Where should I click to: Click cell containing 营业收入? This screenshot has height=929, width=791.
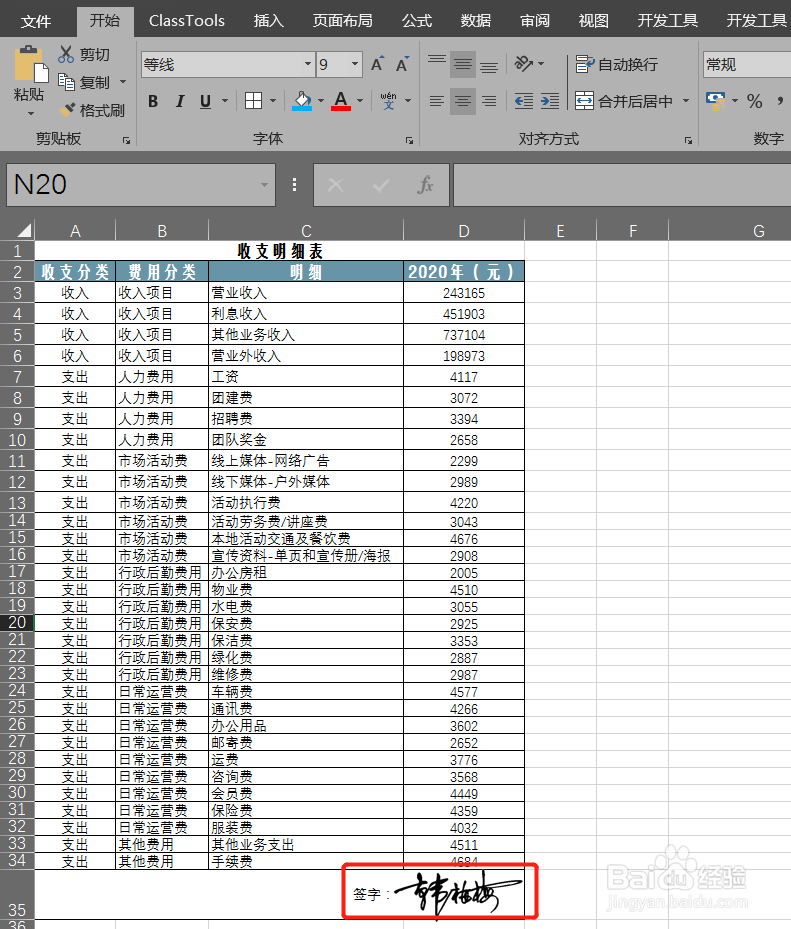click(x=306, y=293)
